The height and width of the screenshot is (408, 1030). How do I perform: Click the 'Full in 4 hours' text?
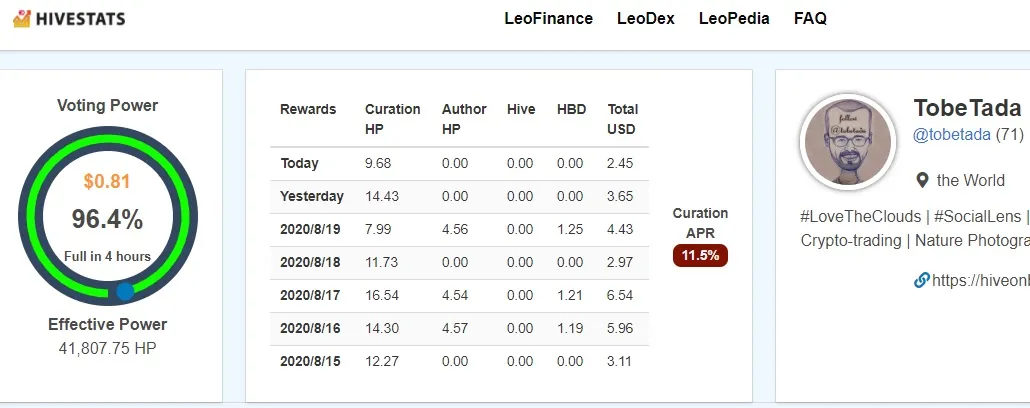(x=108, y=256)
